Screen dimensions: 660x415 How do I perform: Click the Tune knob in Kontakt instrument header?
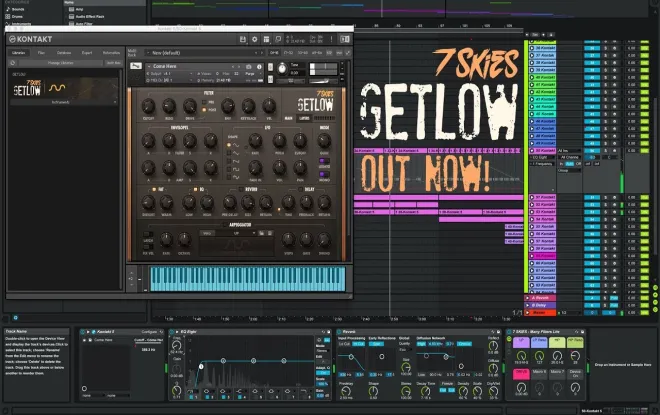[x=282, y=68]
